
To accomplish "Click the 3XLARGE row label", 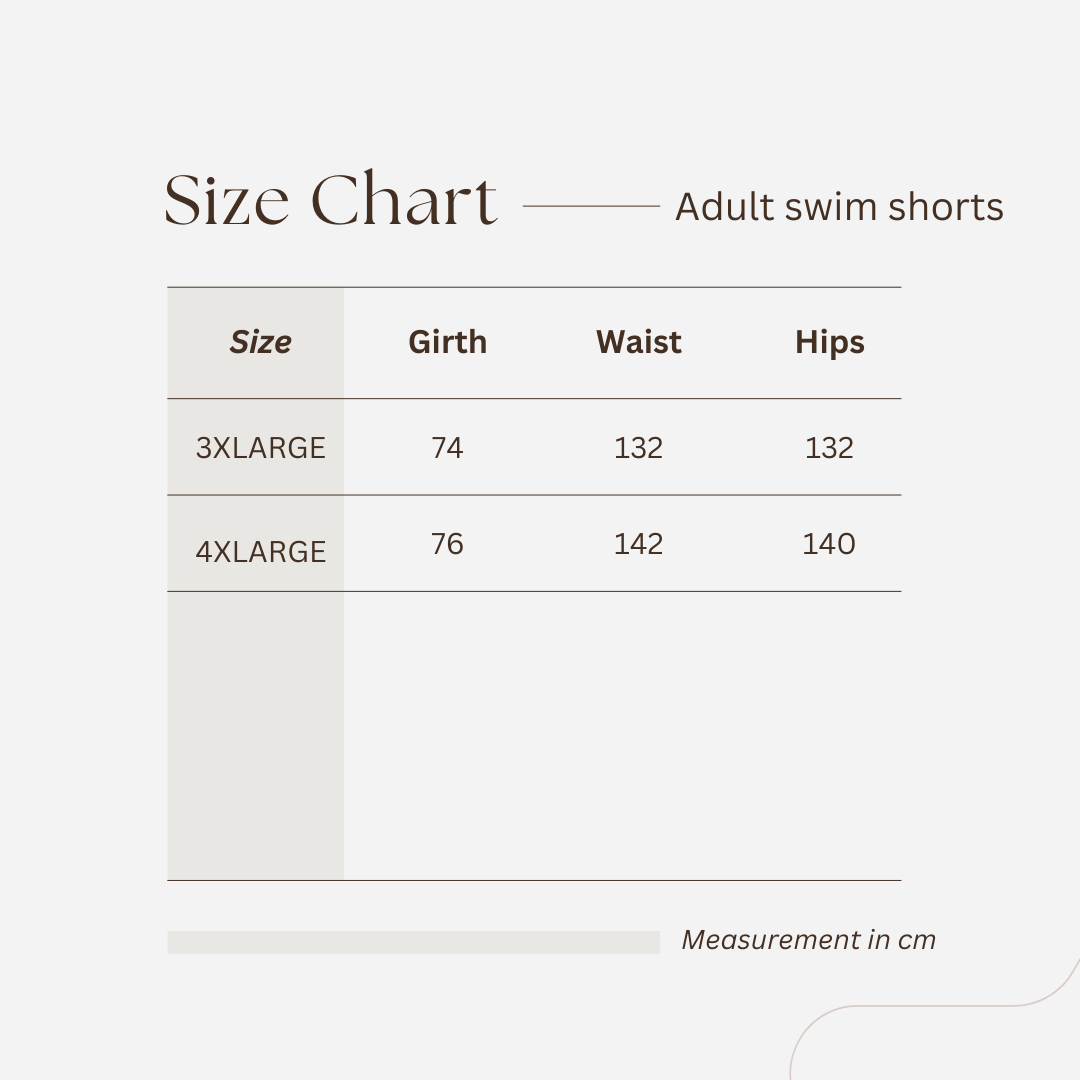I will tap(260, 448).
